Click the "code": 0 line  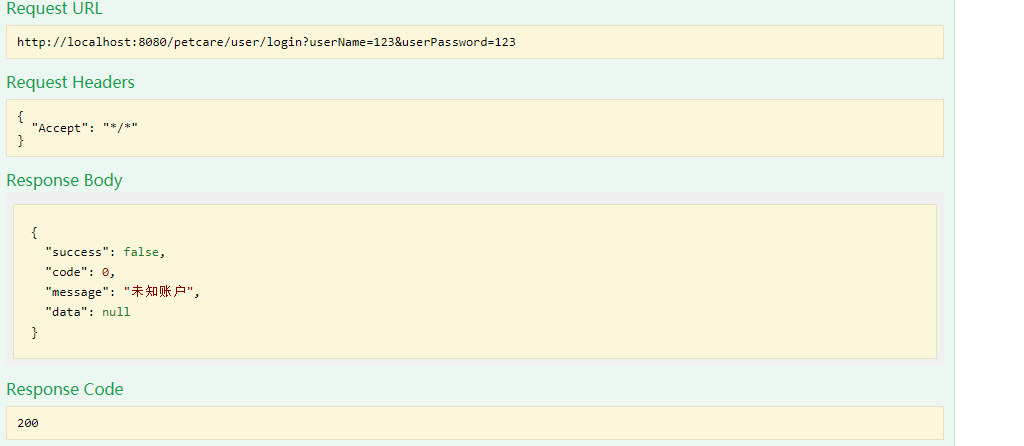(80, 272)
